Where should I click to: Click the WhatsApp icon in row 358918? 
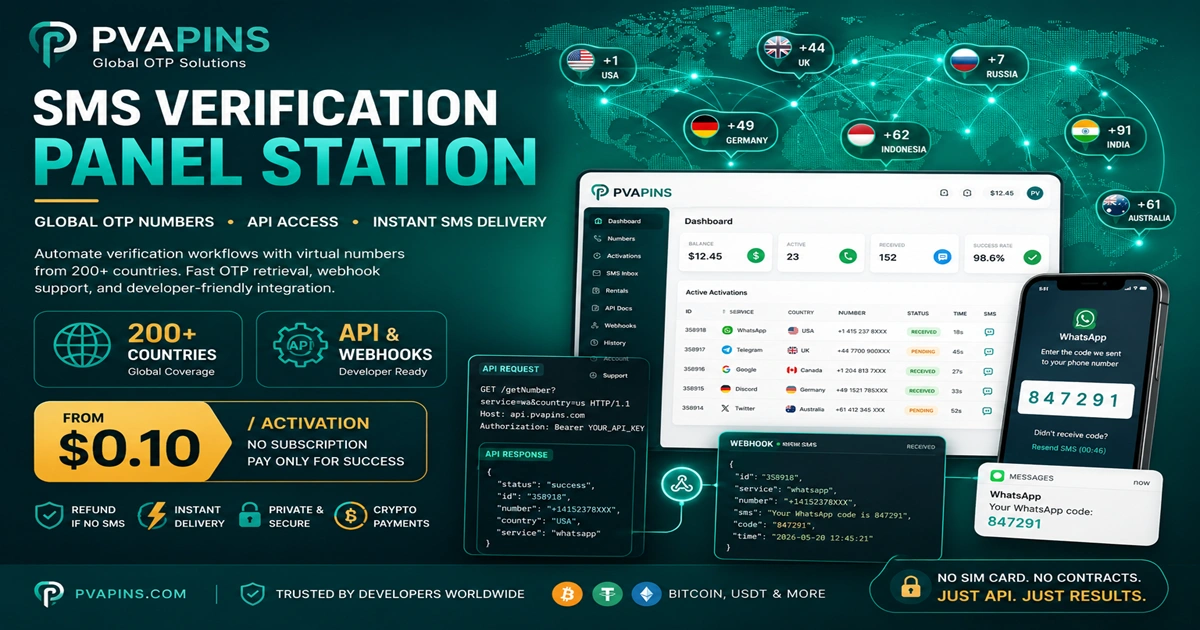click(x=727, y=330)
